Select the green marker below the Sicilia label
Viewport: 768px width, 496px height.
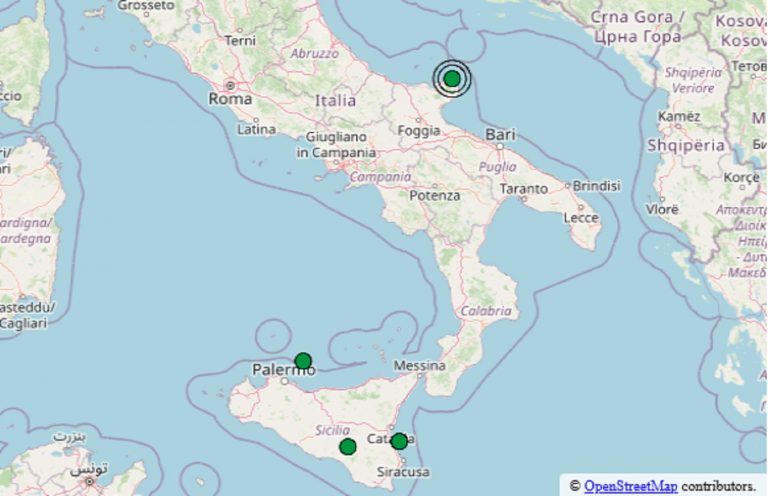tap(348, 446)
